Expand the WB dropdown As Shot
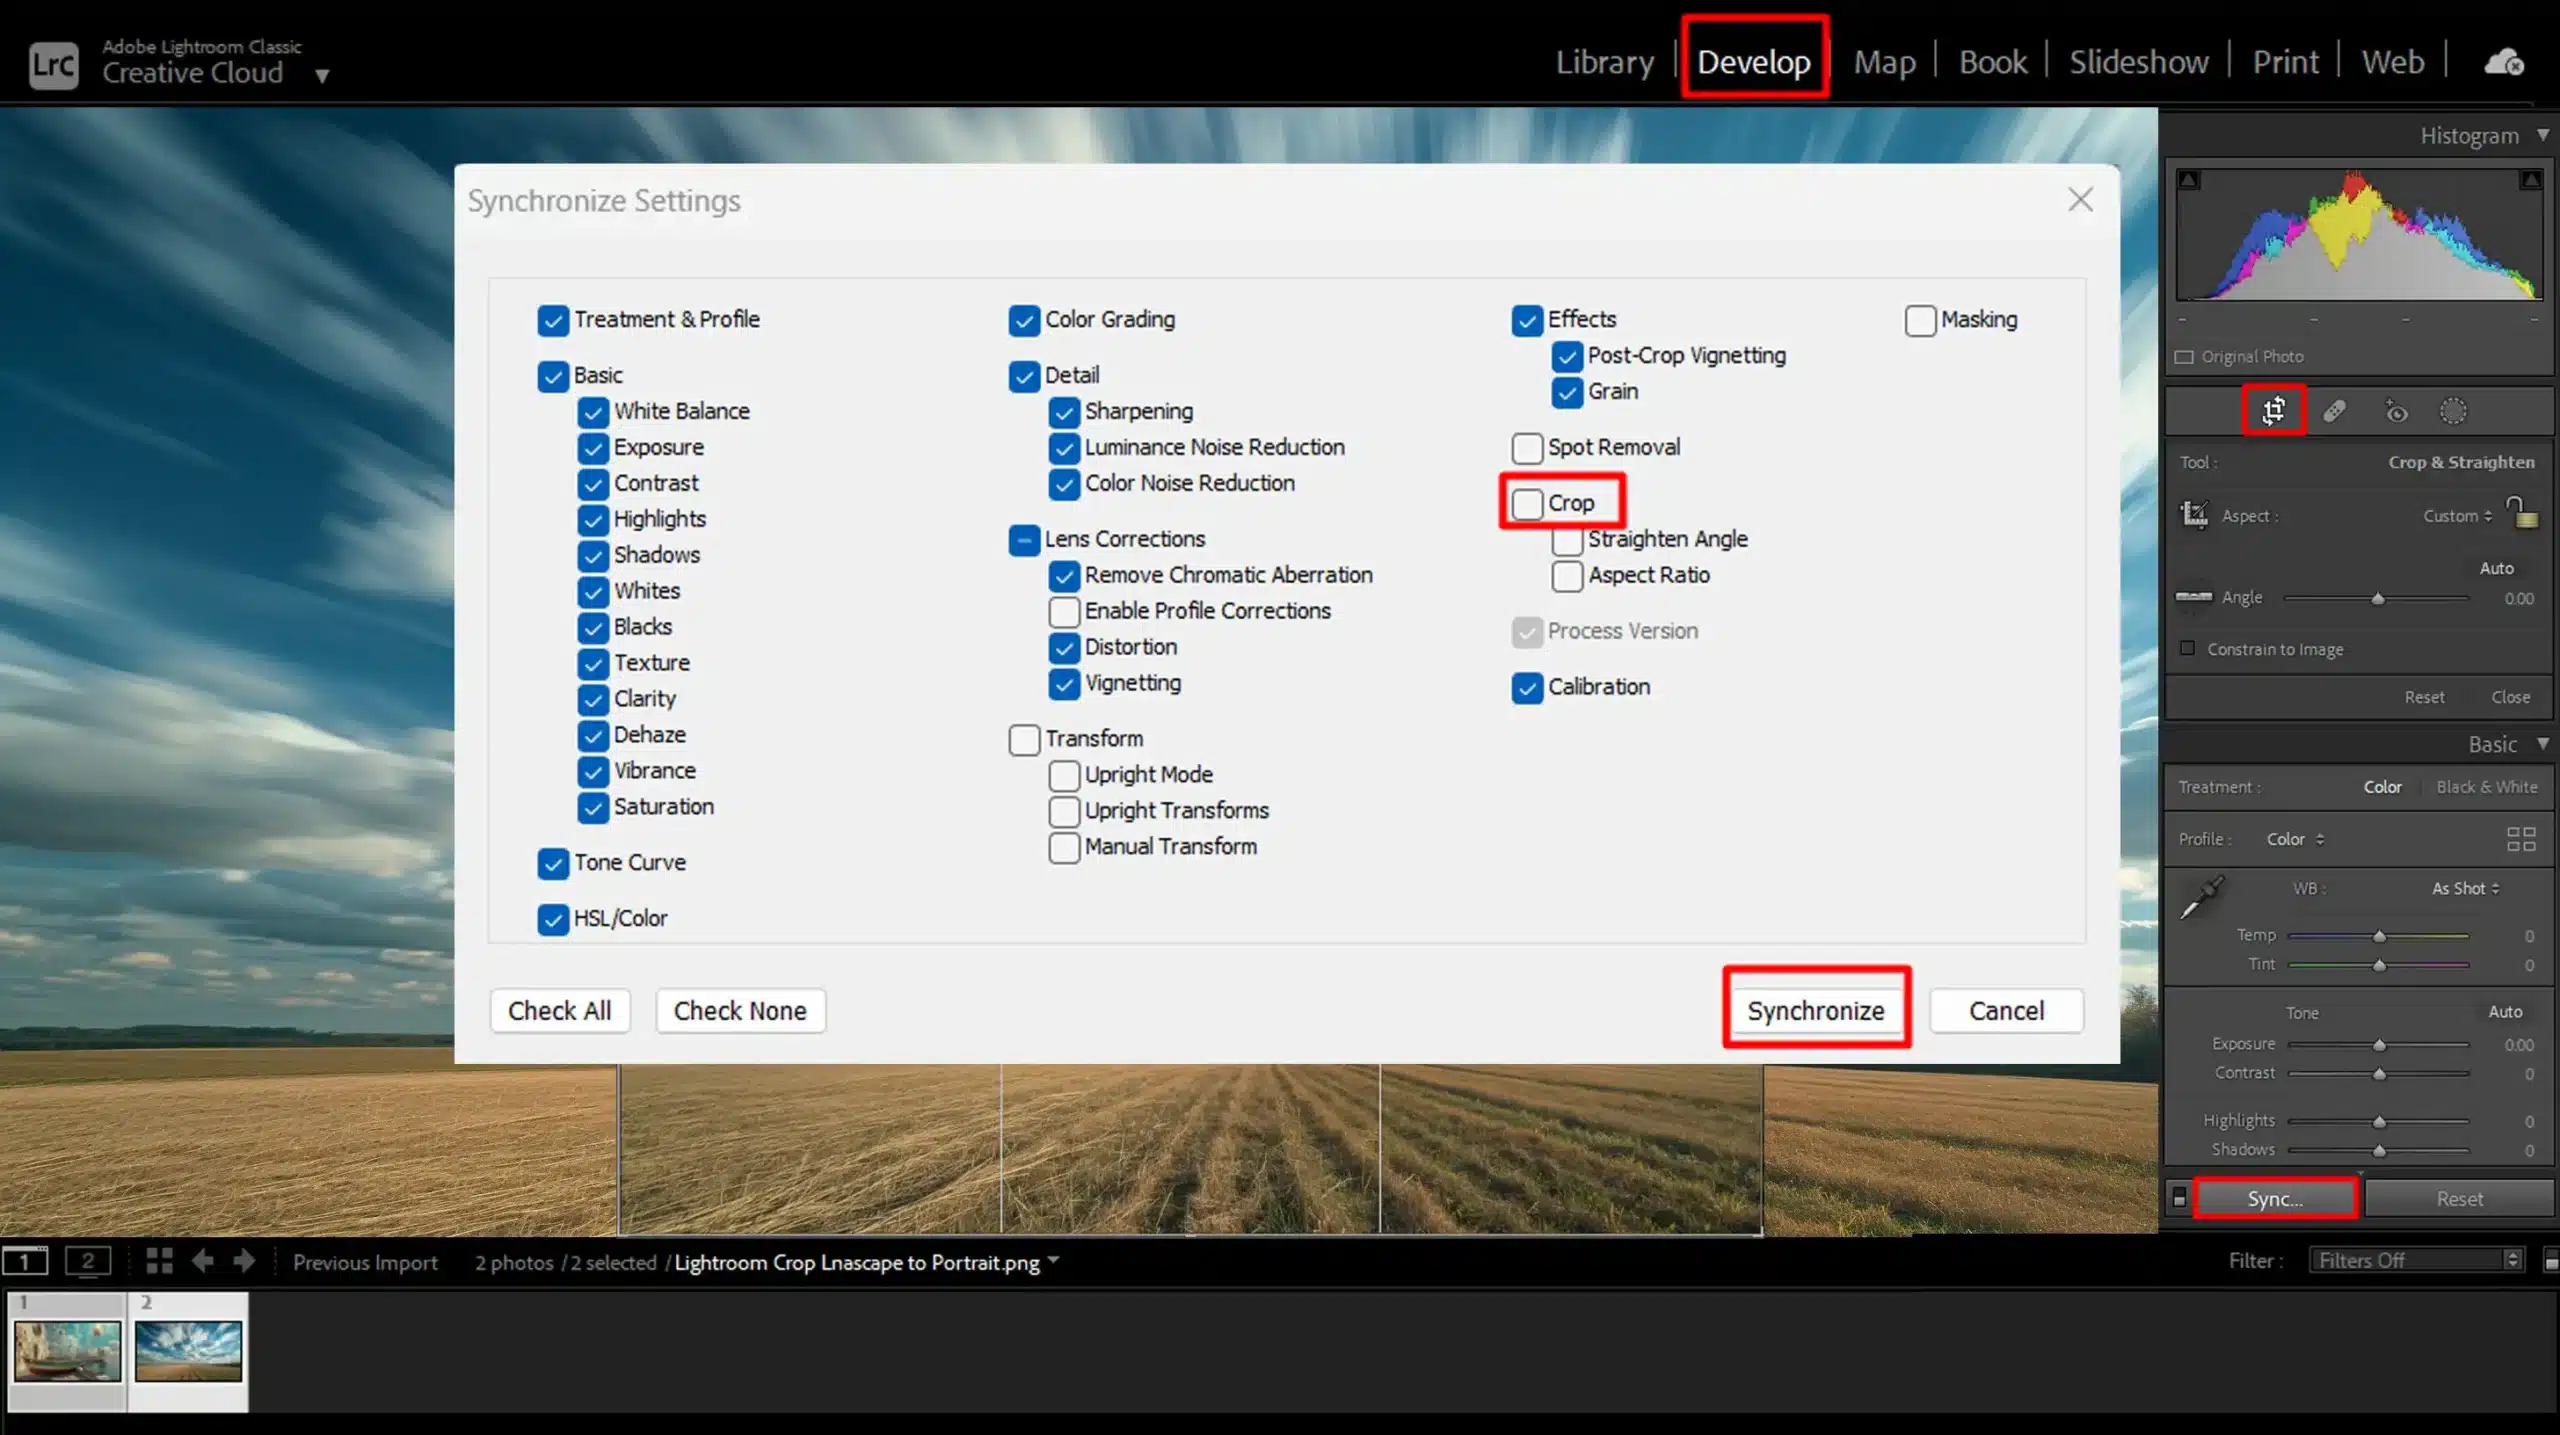Viewport: 2560px width, 1435px height. [x=2465, y=888]
